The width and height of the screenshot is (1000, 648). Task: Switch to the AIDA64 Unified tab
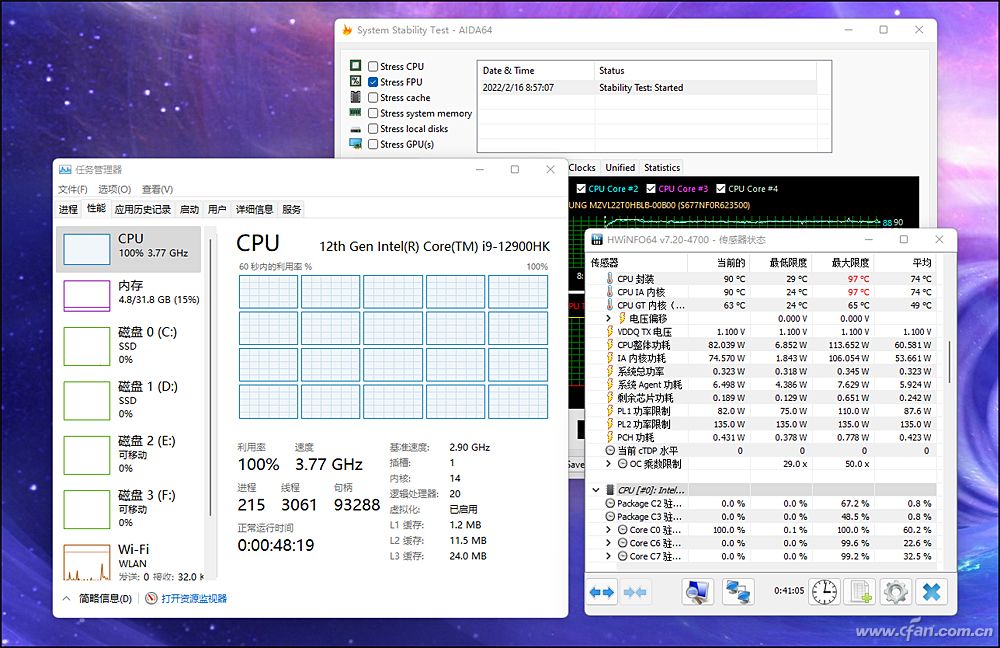(x=620, y=168)
